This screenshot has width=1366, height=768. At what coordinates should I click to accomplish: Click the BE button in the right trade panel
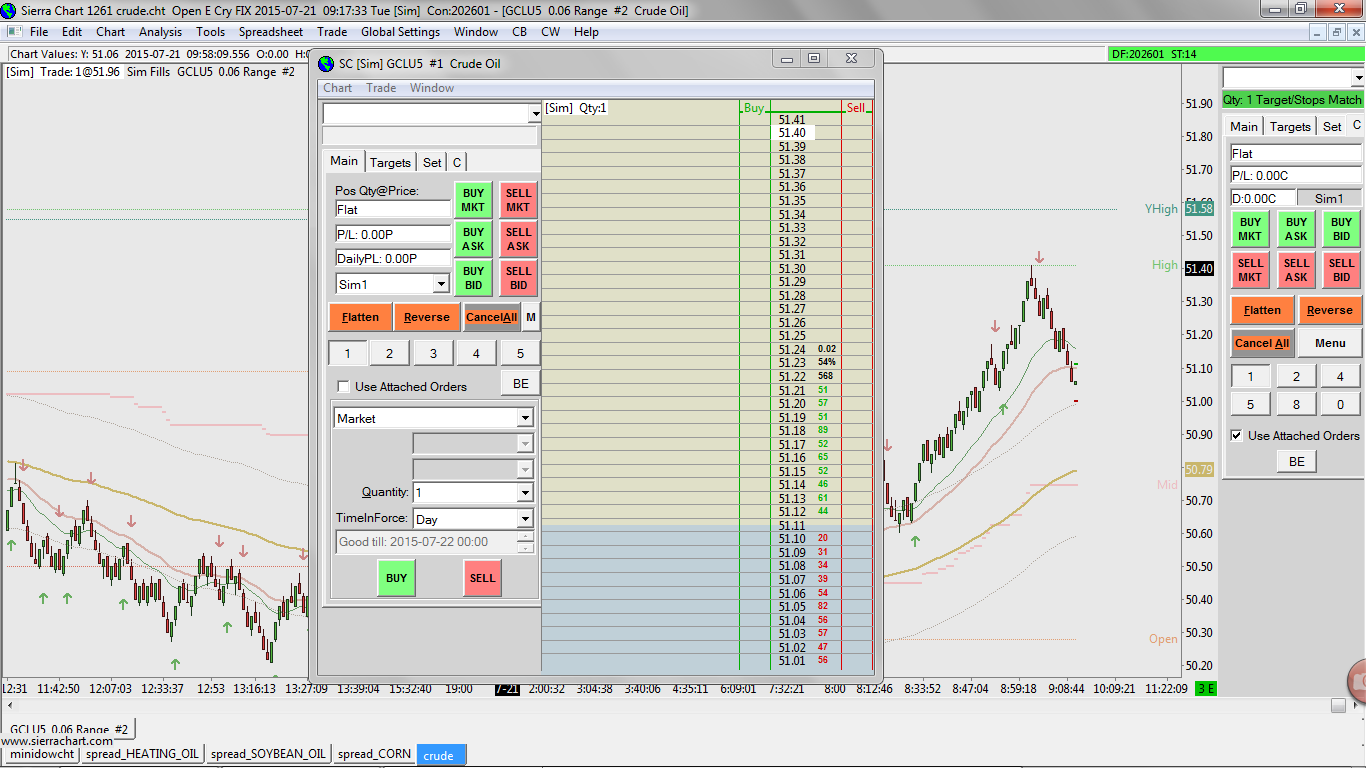[1297, 461]
